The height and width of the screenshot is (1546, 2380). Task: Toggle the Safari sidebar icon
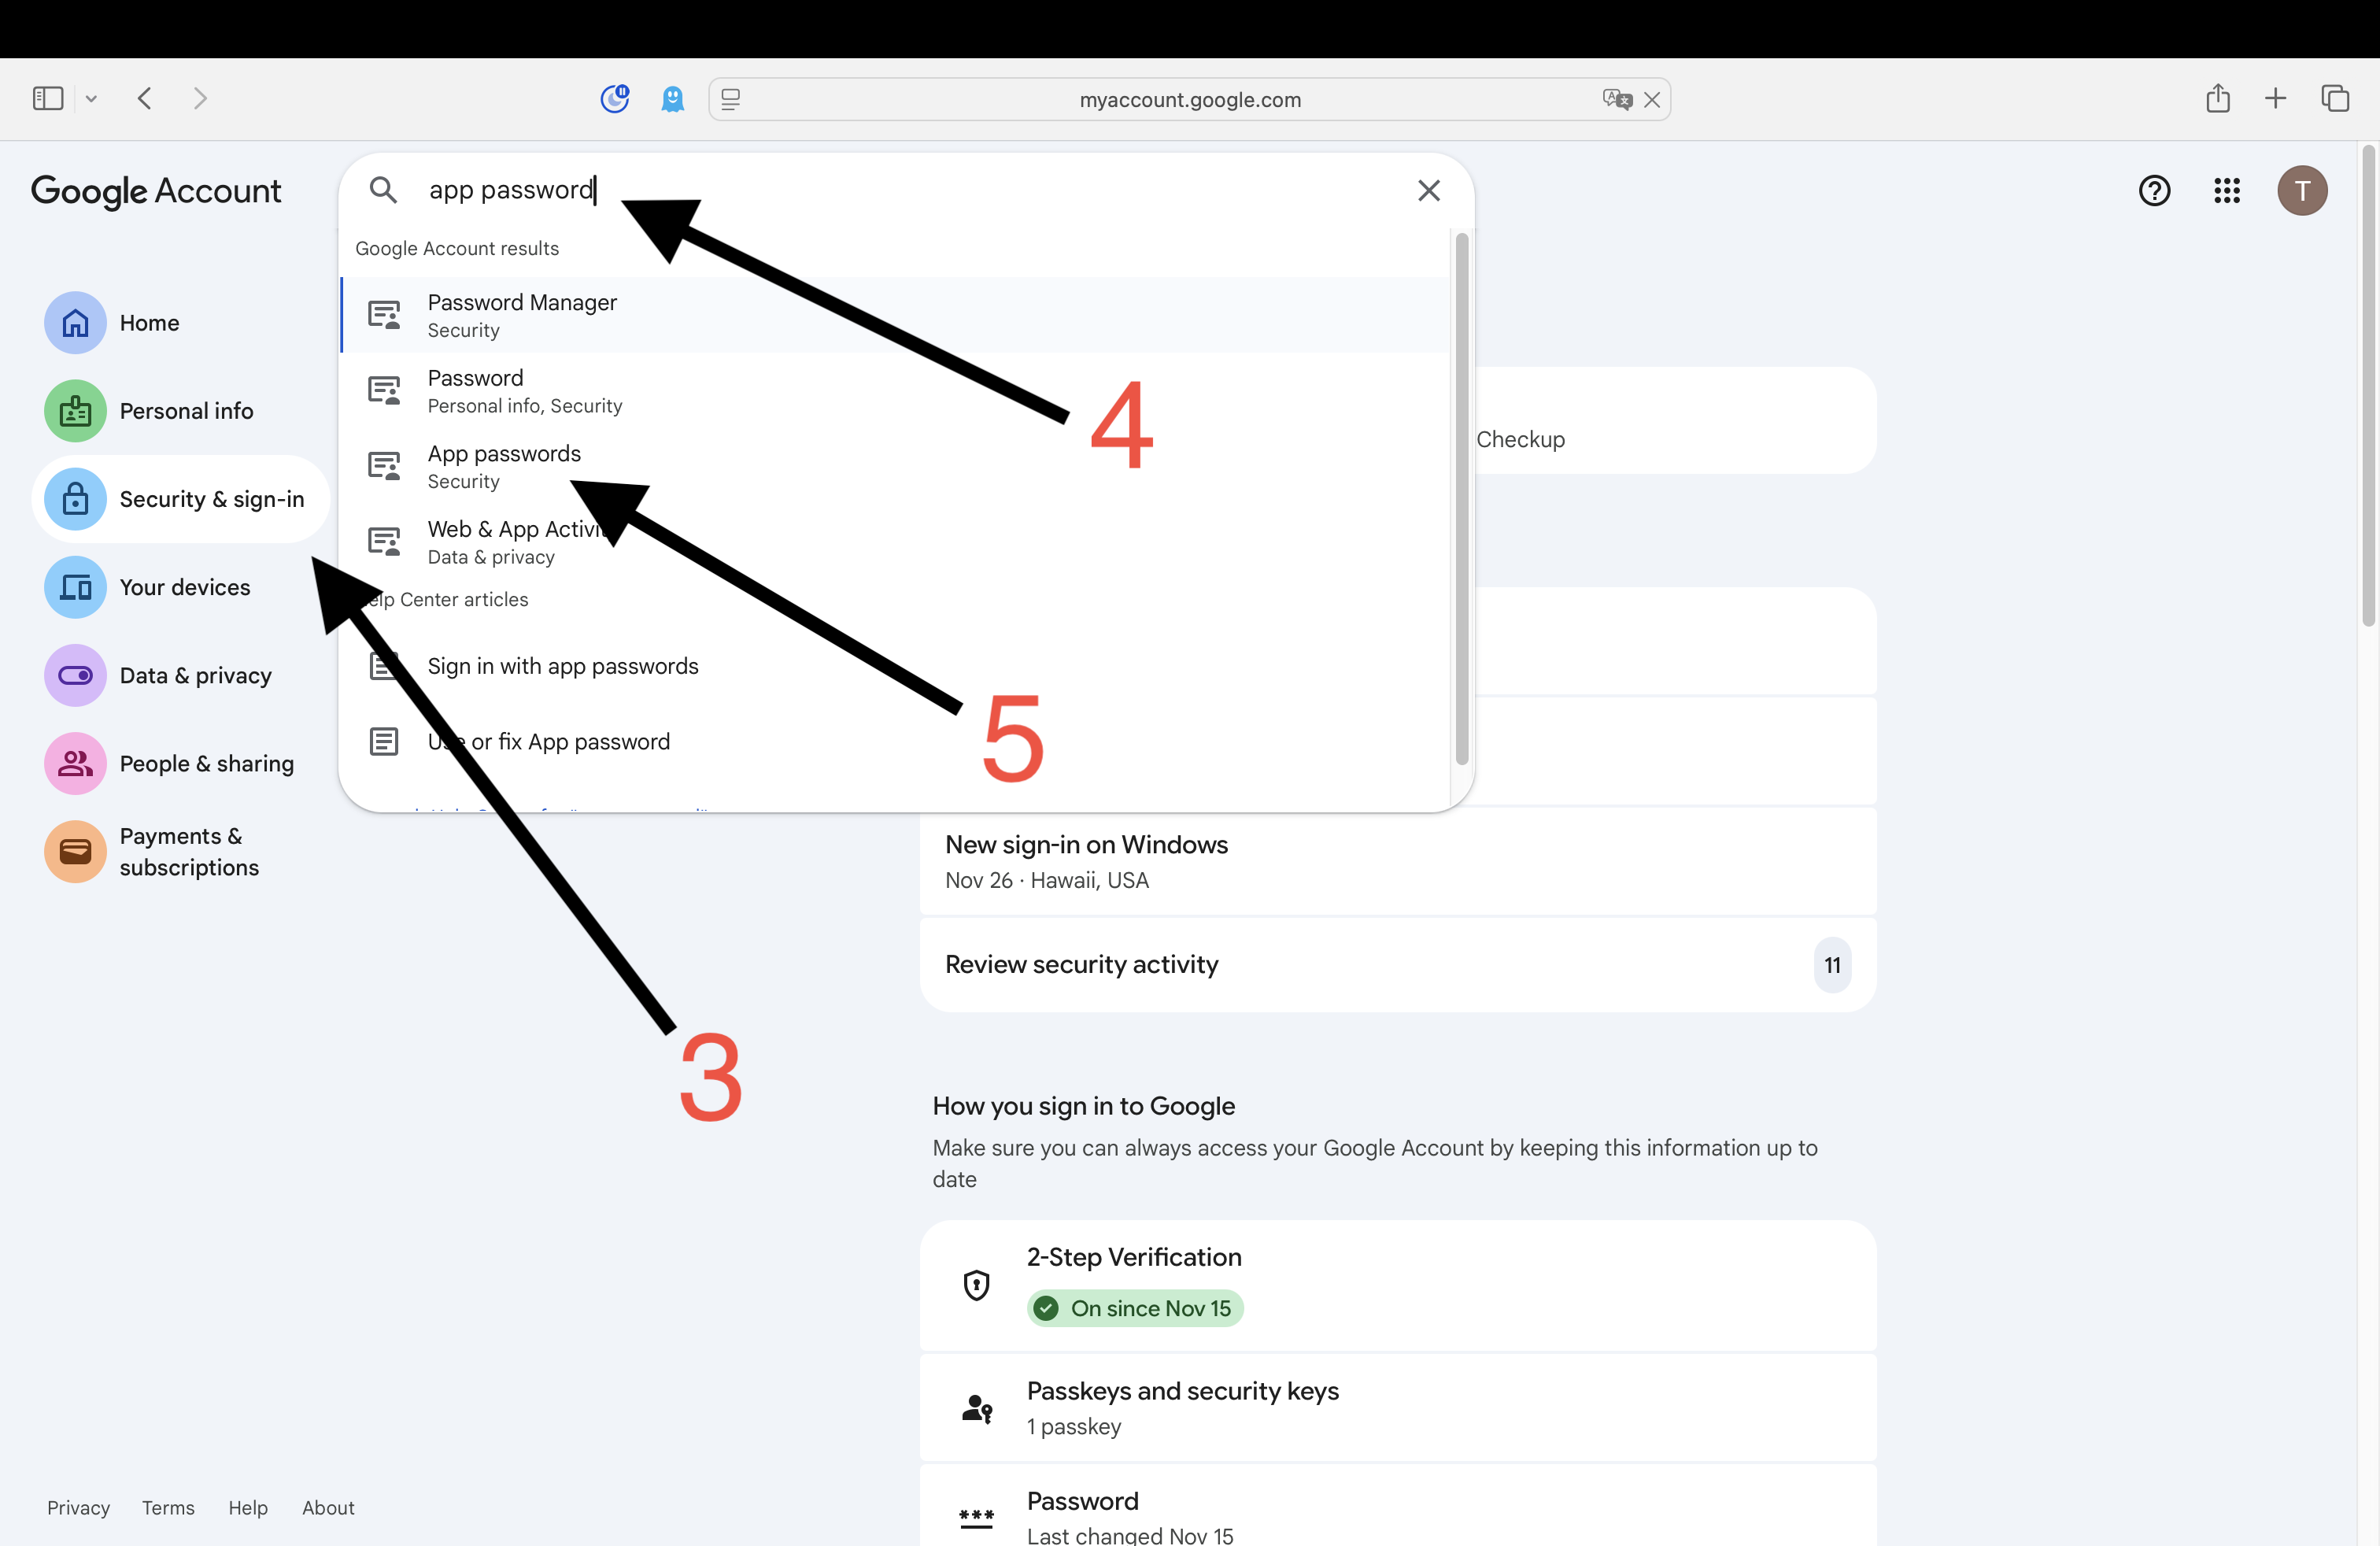coord(48,98)
